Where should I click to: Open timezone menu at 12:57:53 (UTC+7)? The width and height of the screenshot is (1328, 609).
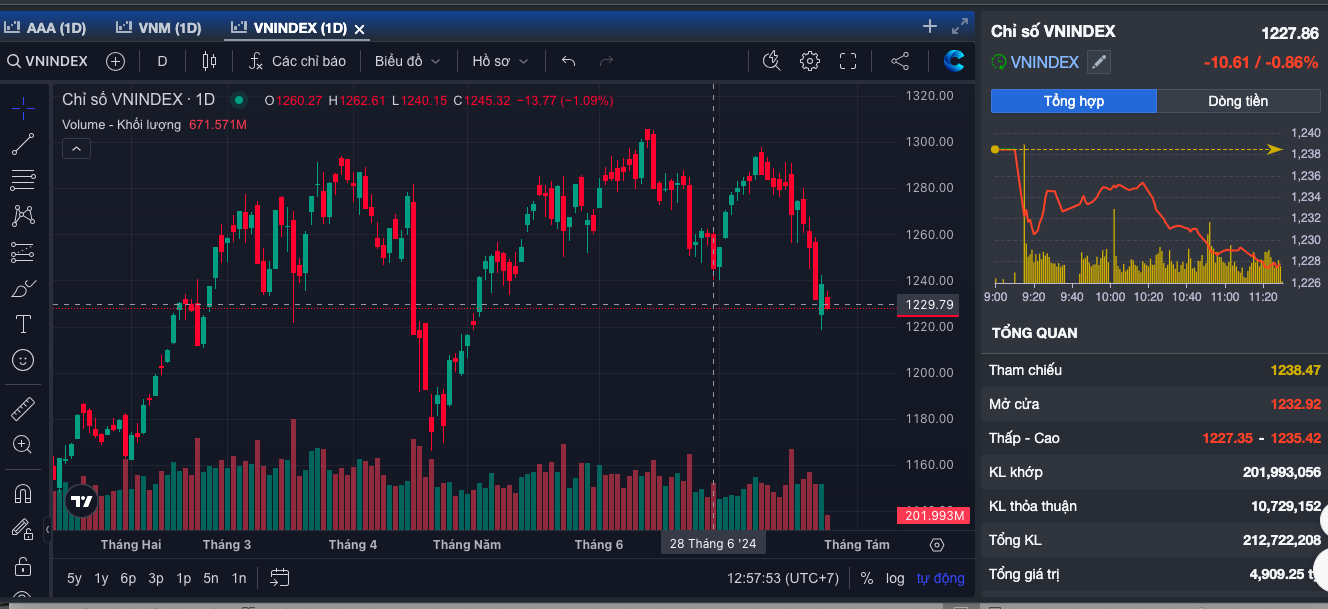click(x=783, y=578)
